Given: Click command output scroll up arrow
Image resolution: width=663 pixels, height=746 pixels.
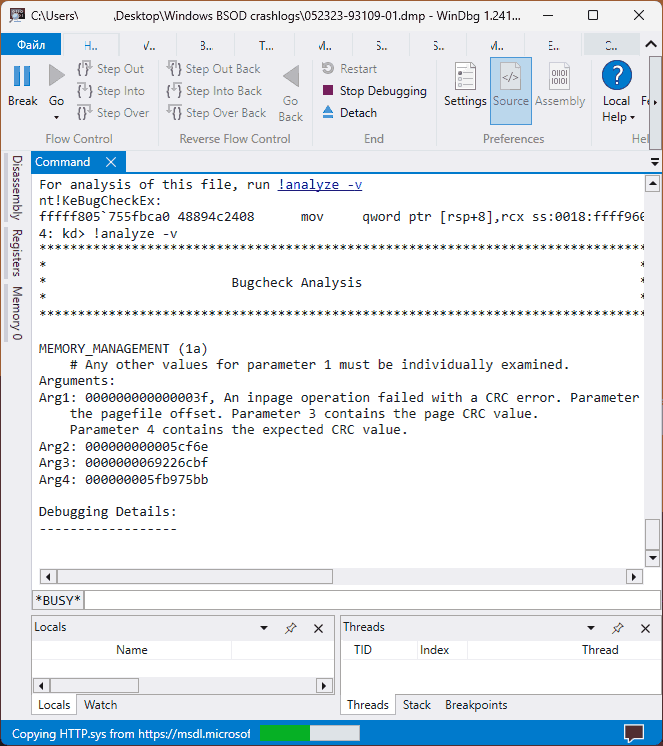Looking at the screenshot, I should tap(653, 183).
